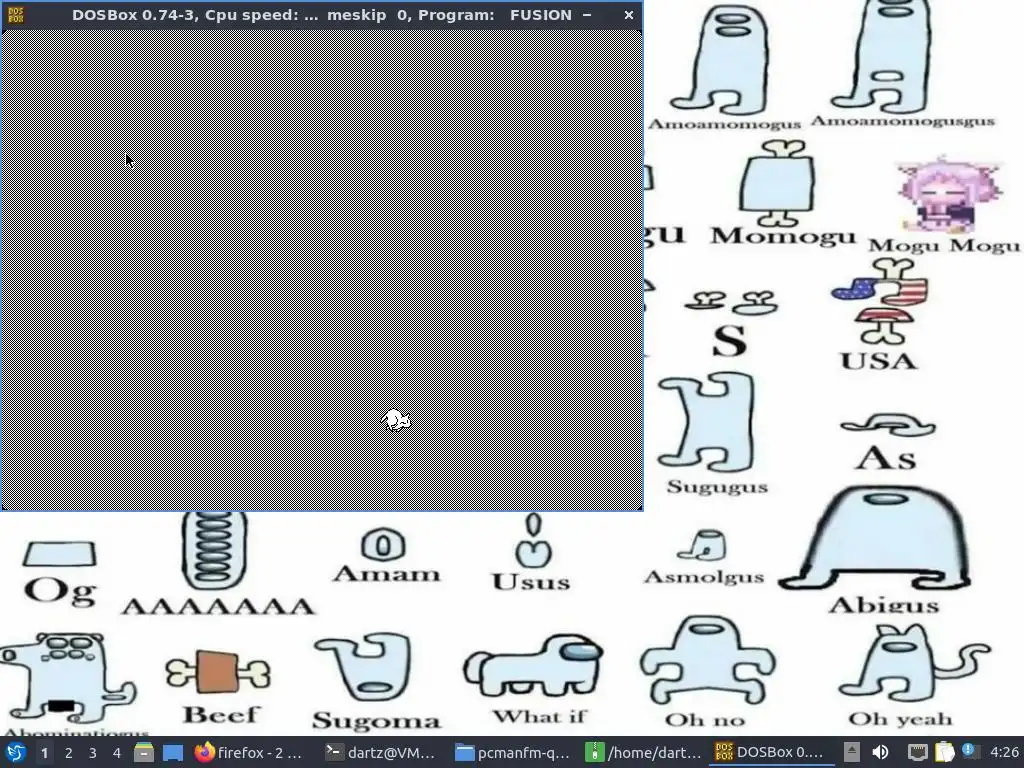This screenshot has width=1024, height=768.
Task: Select the DOSBox taskbar entry
Action: [769, 753]
